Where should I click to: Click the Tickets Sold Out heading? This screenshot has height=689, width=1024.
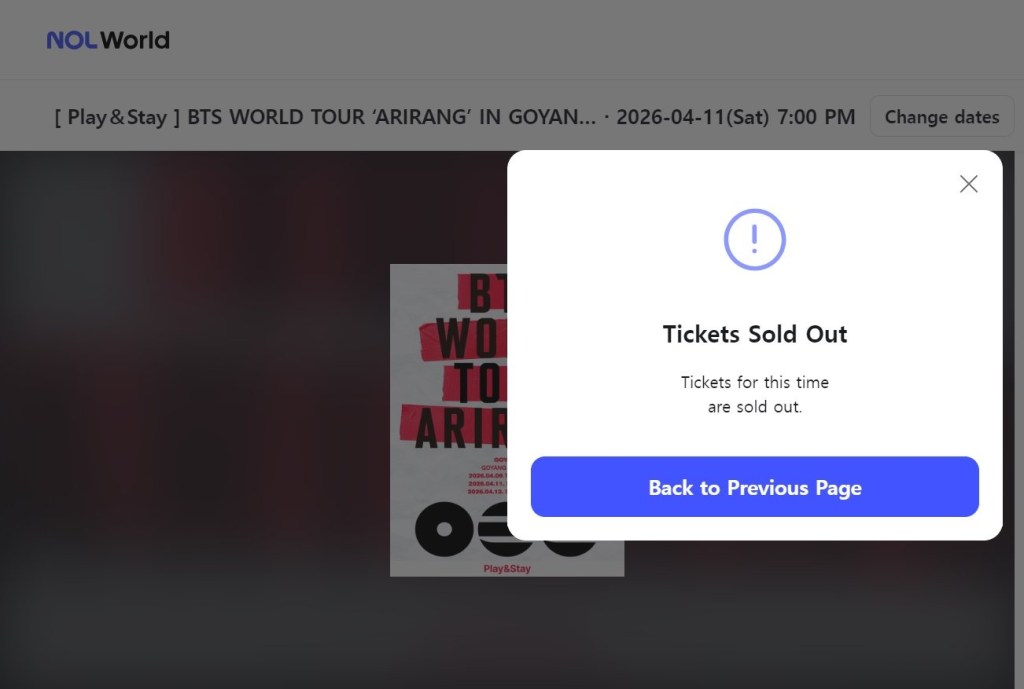click(x=754, y=334)
